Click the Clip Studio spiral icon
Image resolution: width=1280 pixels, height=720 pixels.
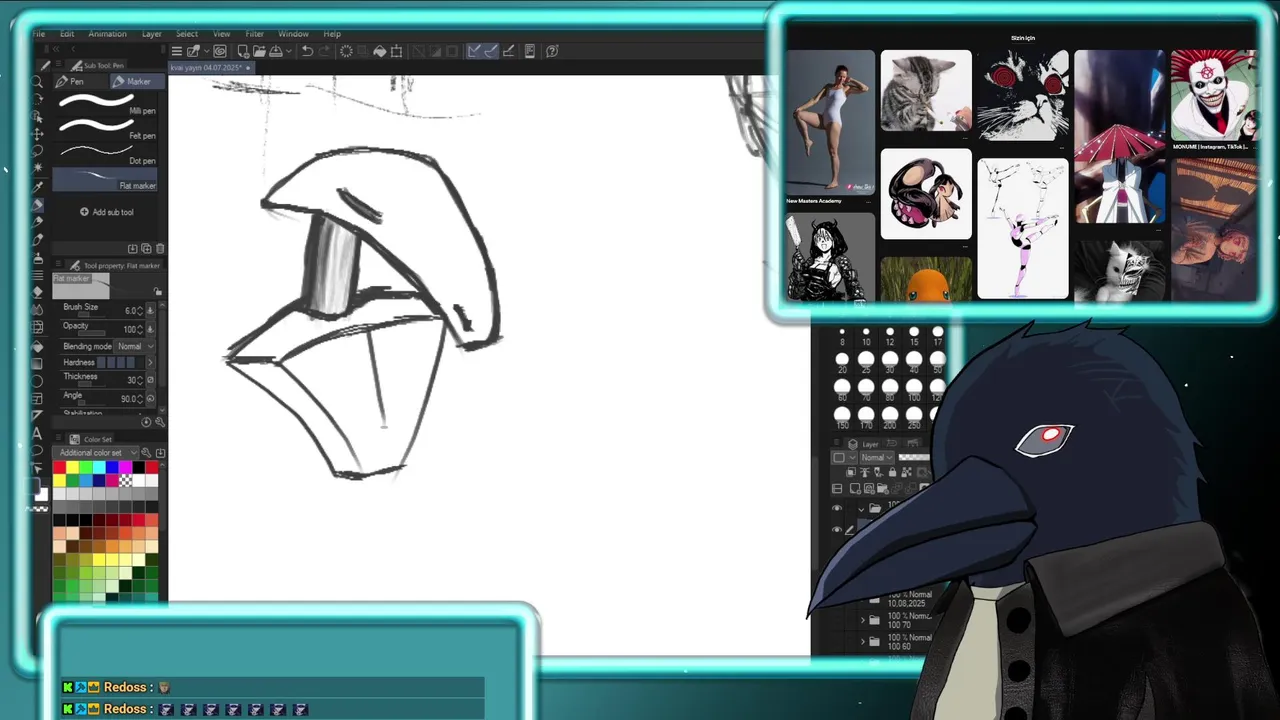(220, 51)
